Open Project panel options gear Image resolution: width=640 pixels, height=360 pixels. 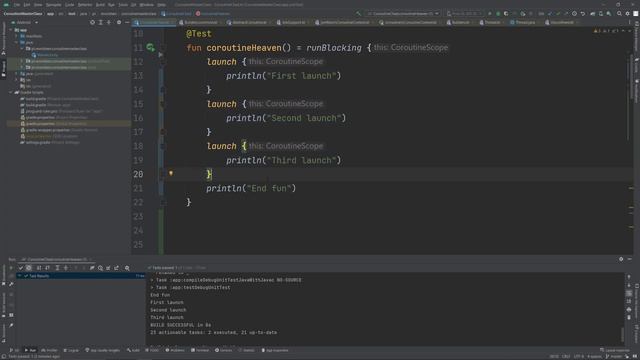point(119,22)
